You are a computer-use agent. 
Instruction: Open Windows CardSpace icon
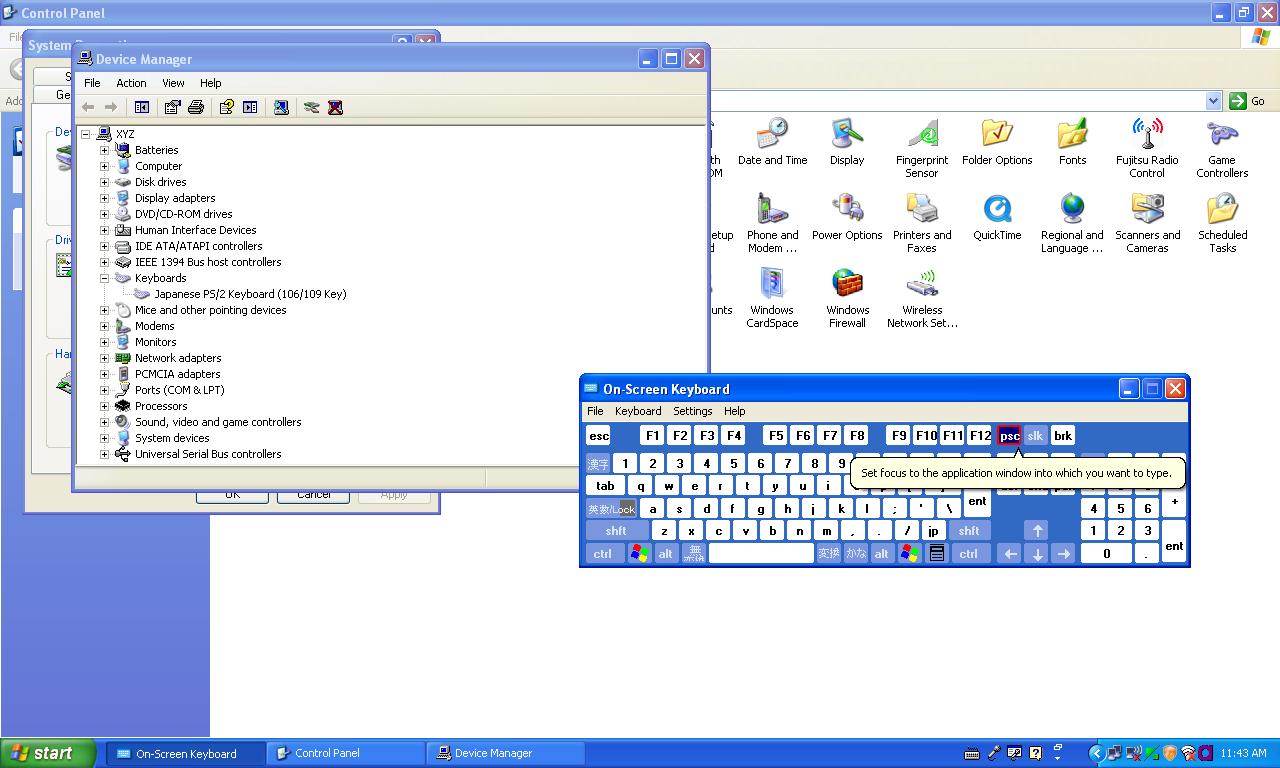pos(772,298)
